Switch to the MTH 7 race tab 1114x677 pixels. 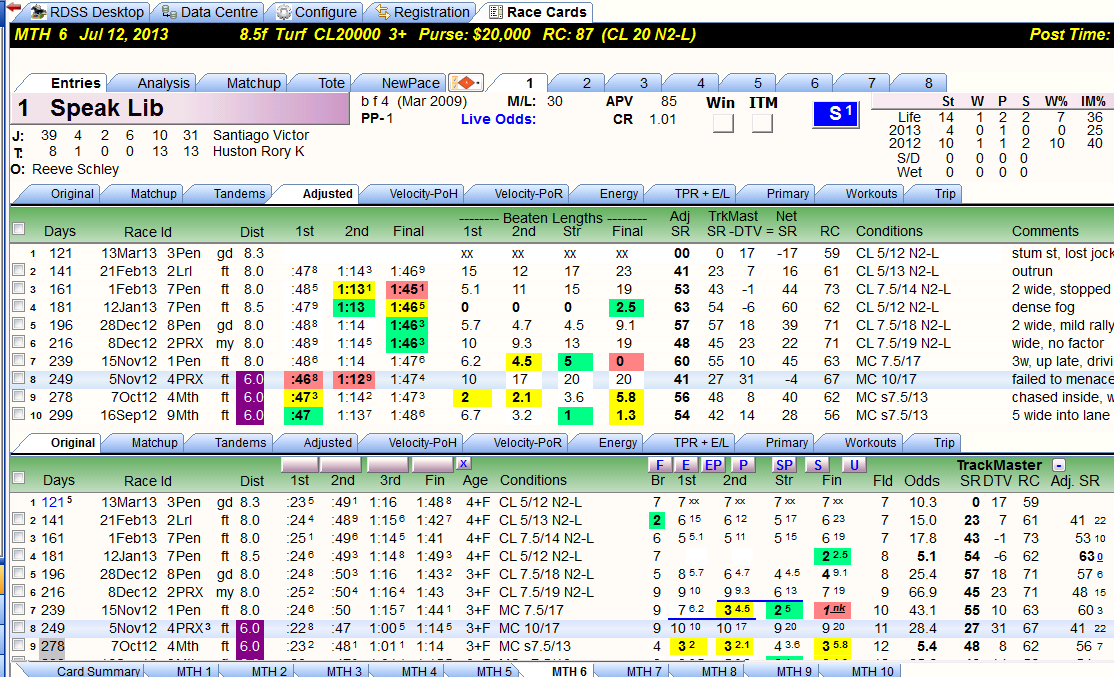point(644,671)
